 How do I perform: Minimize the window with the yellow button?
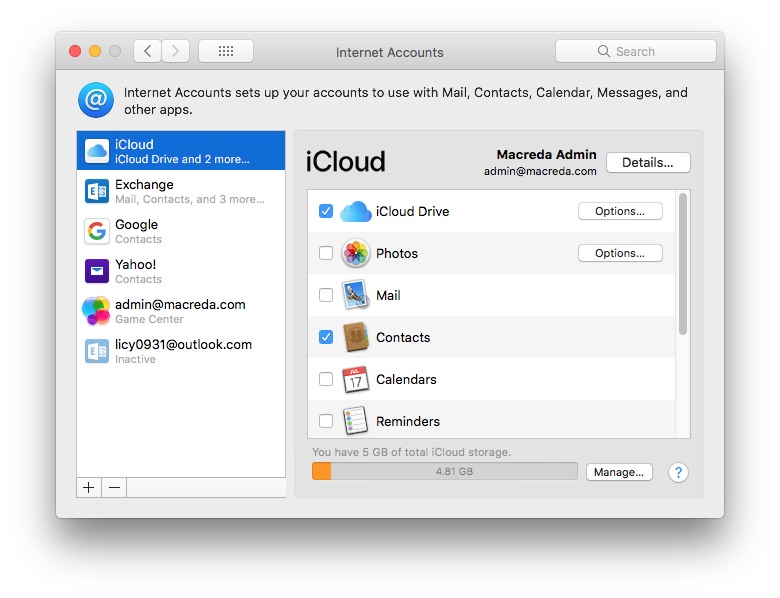[95, 51]
